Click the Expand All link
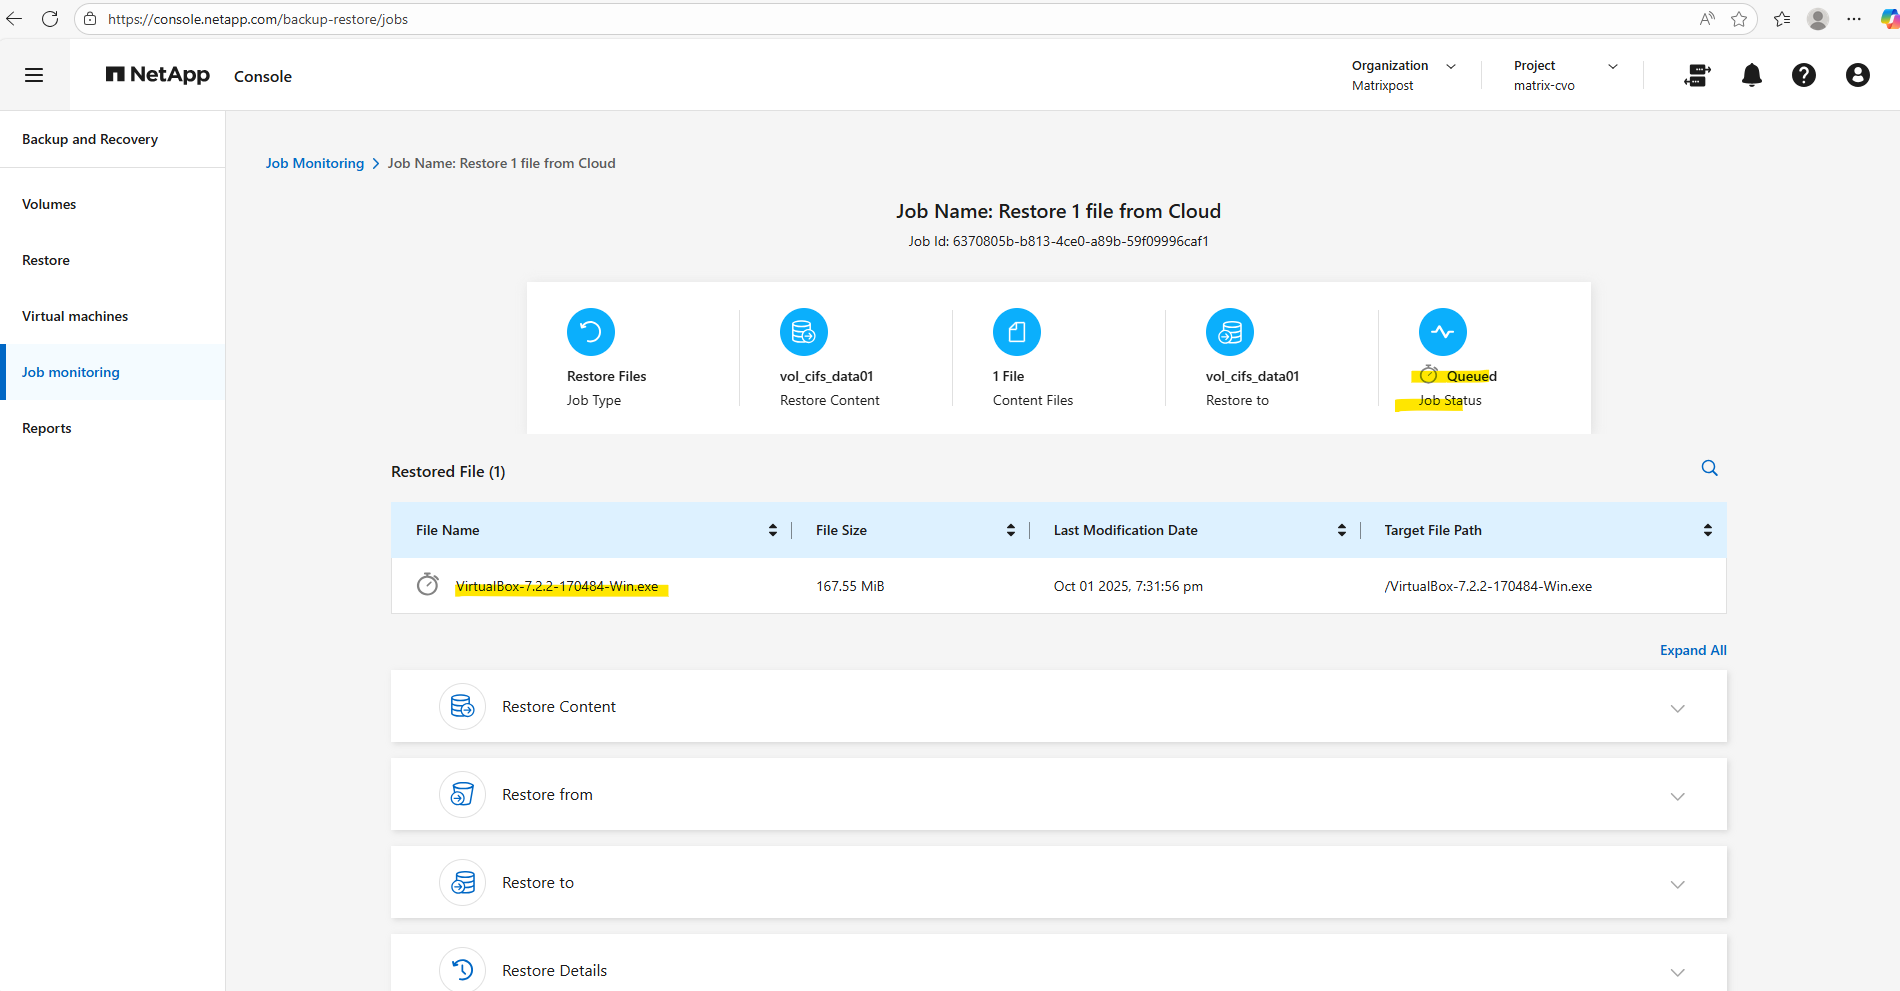 pyautogui.click(x=1692, y=650)
